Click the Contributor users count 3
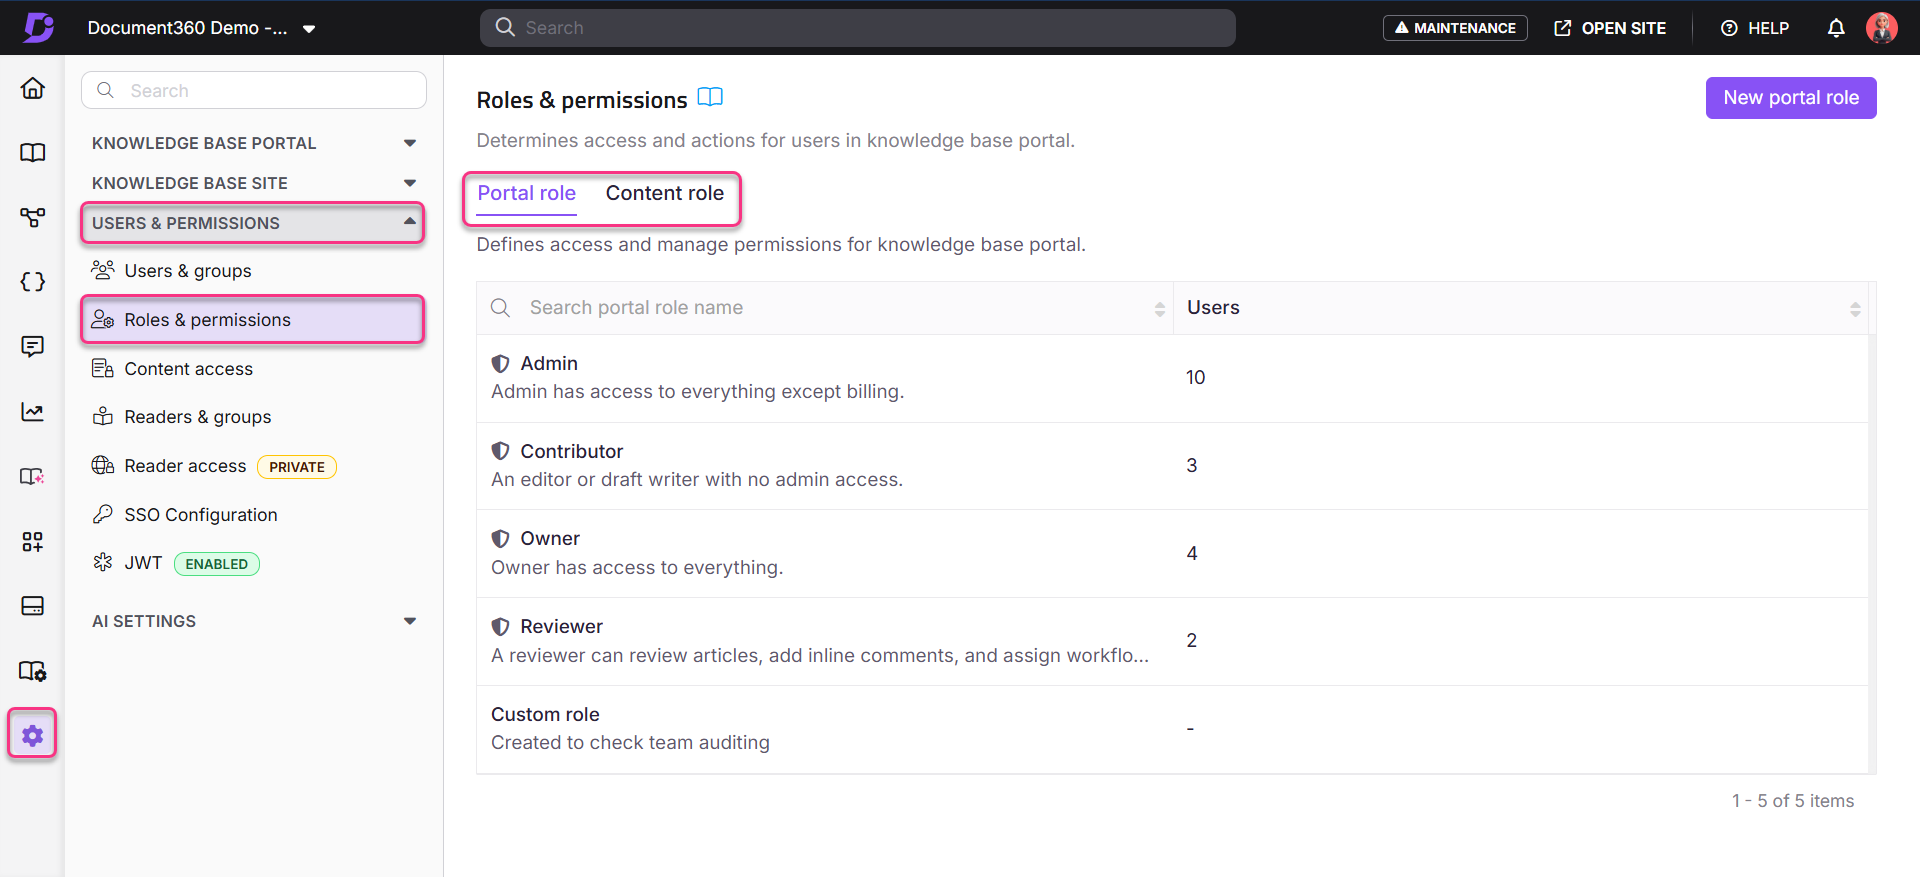This screenshot has height=877, width=1920. click(1192, 466)
